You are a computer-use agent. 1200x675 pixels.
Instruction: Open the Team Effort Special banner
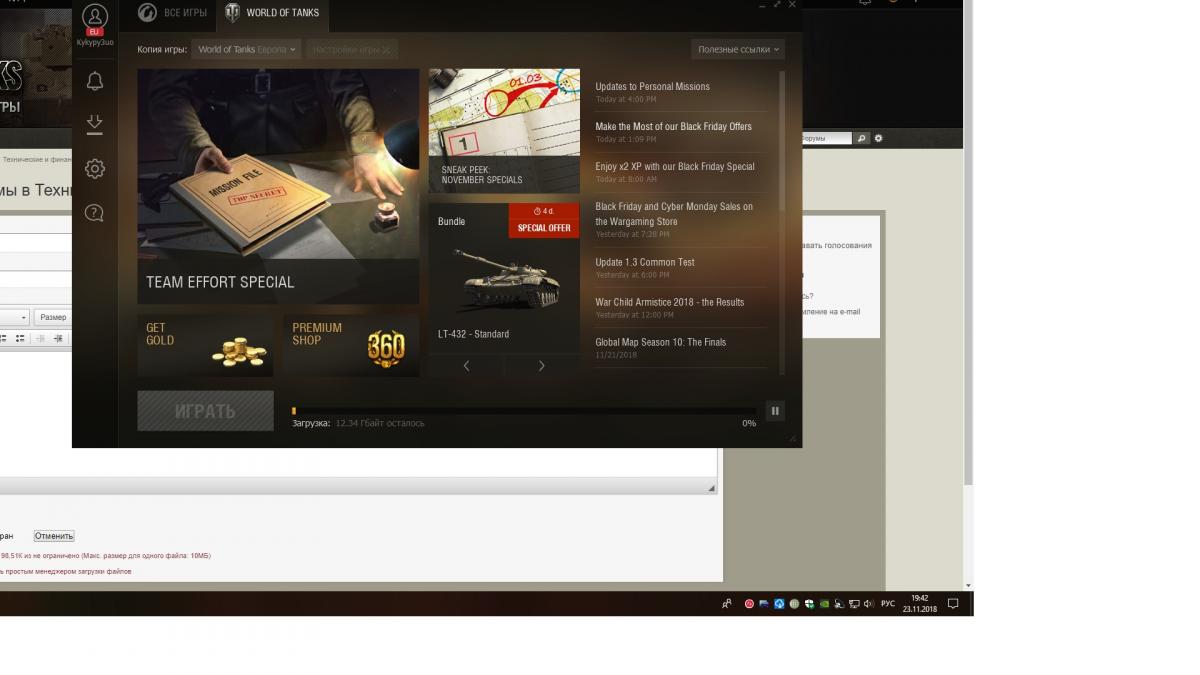point(278,186)
